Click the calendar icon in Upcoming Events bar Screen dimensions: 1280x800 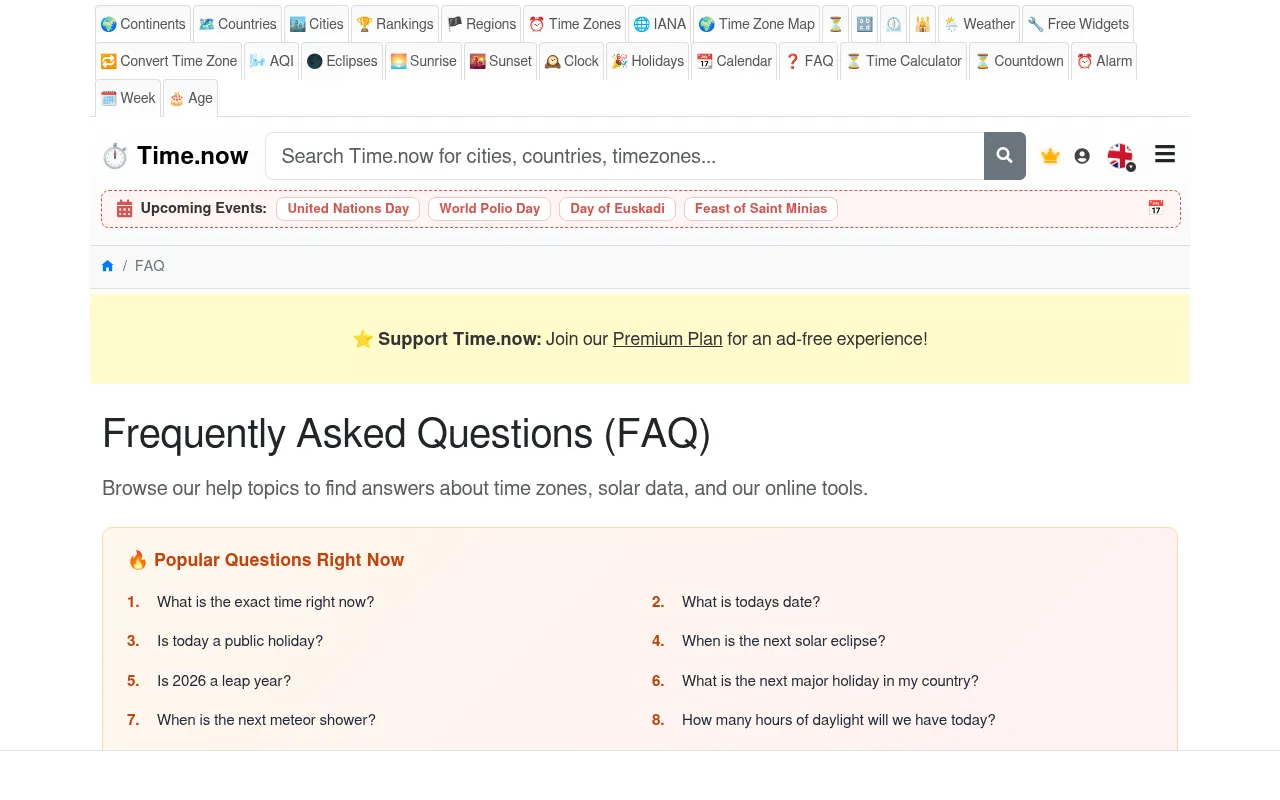coord(1156,208)
